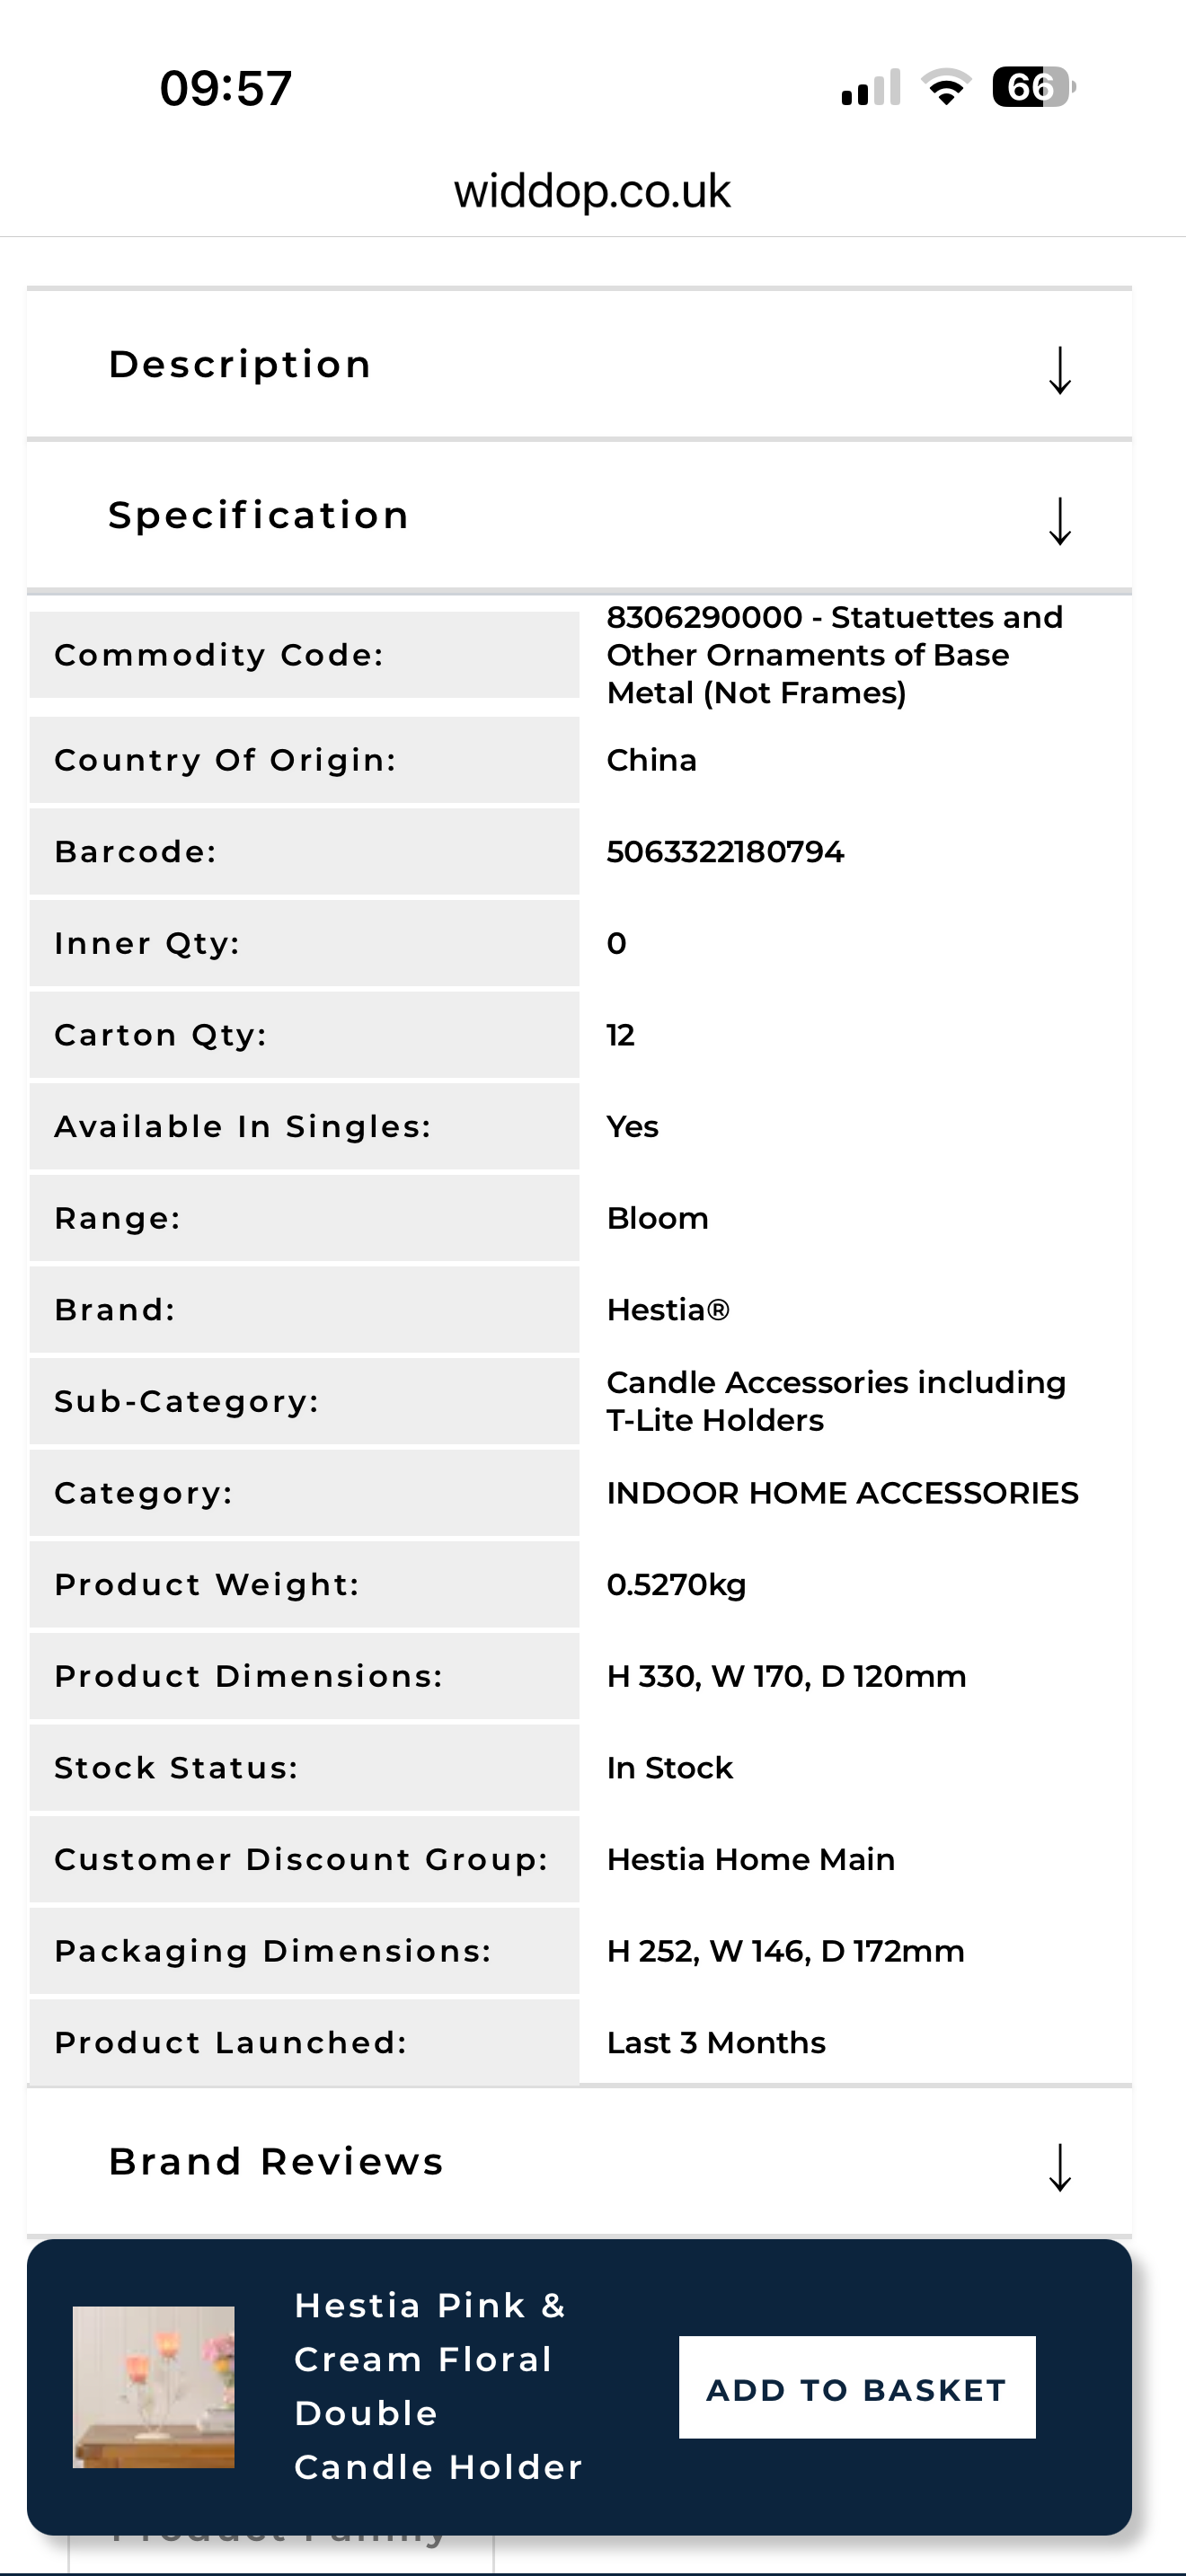
Task: Tap the battery level indicator icon
Action: point(1034,87)
